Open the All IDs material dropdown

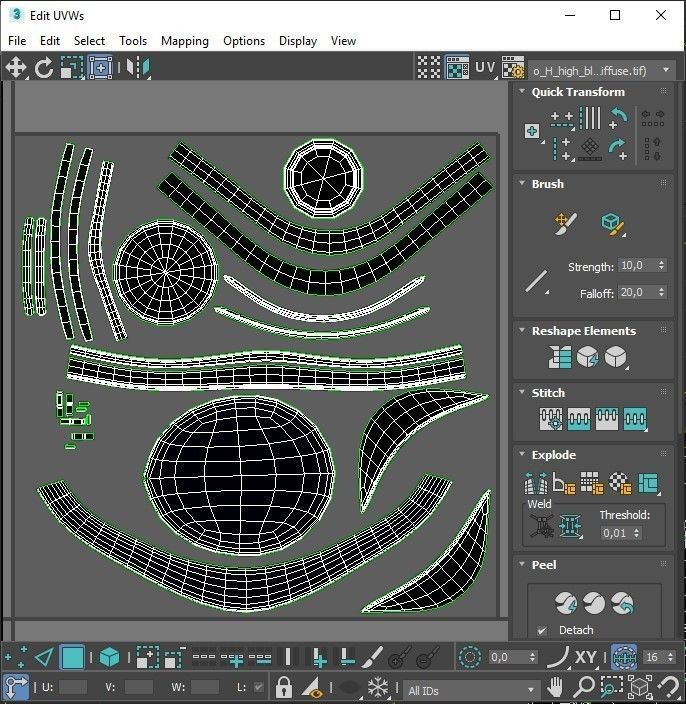[471, 690]
